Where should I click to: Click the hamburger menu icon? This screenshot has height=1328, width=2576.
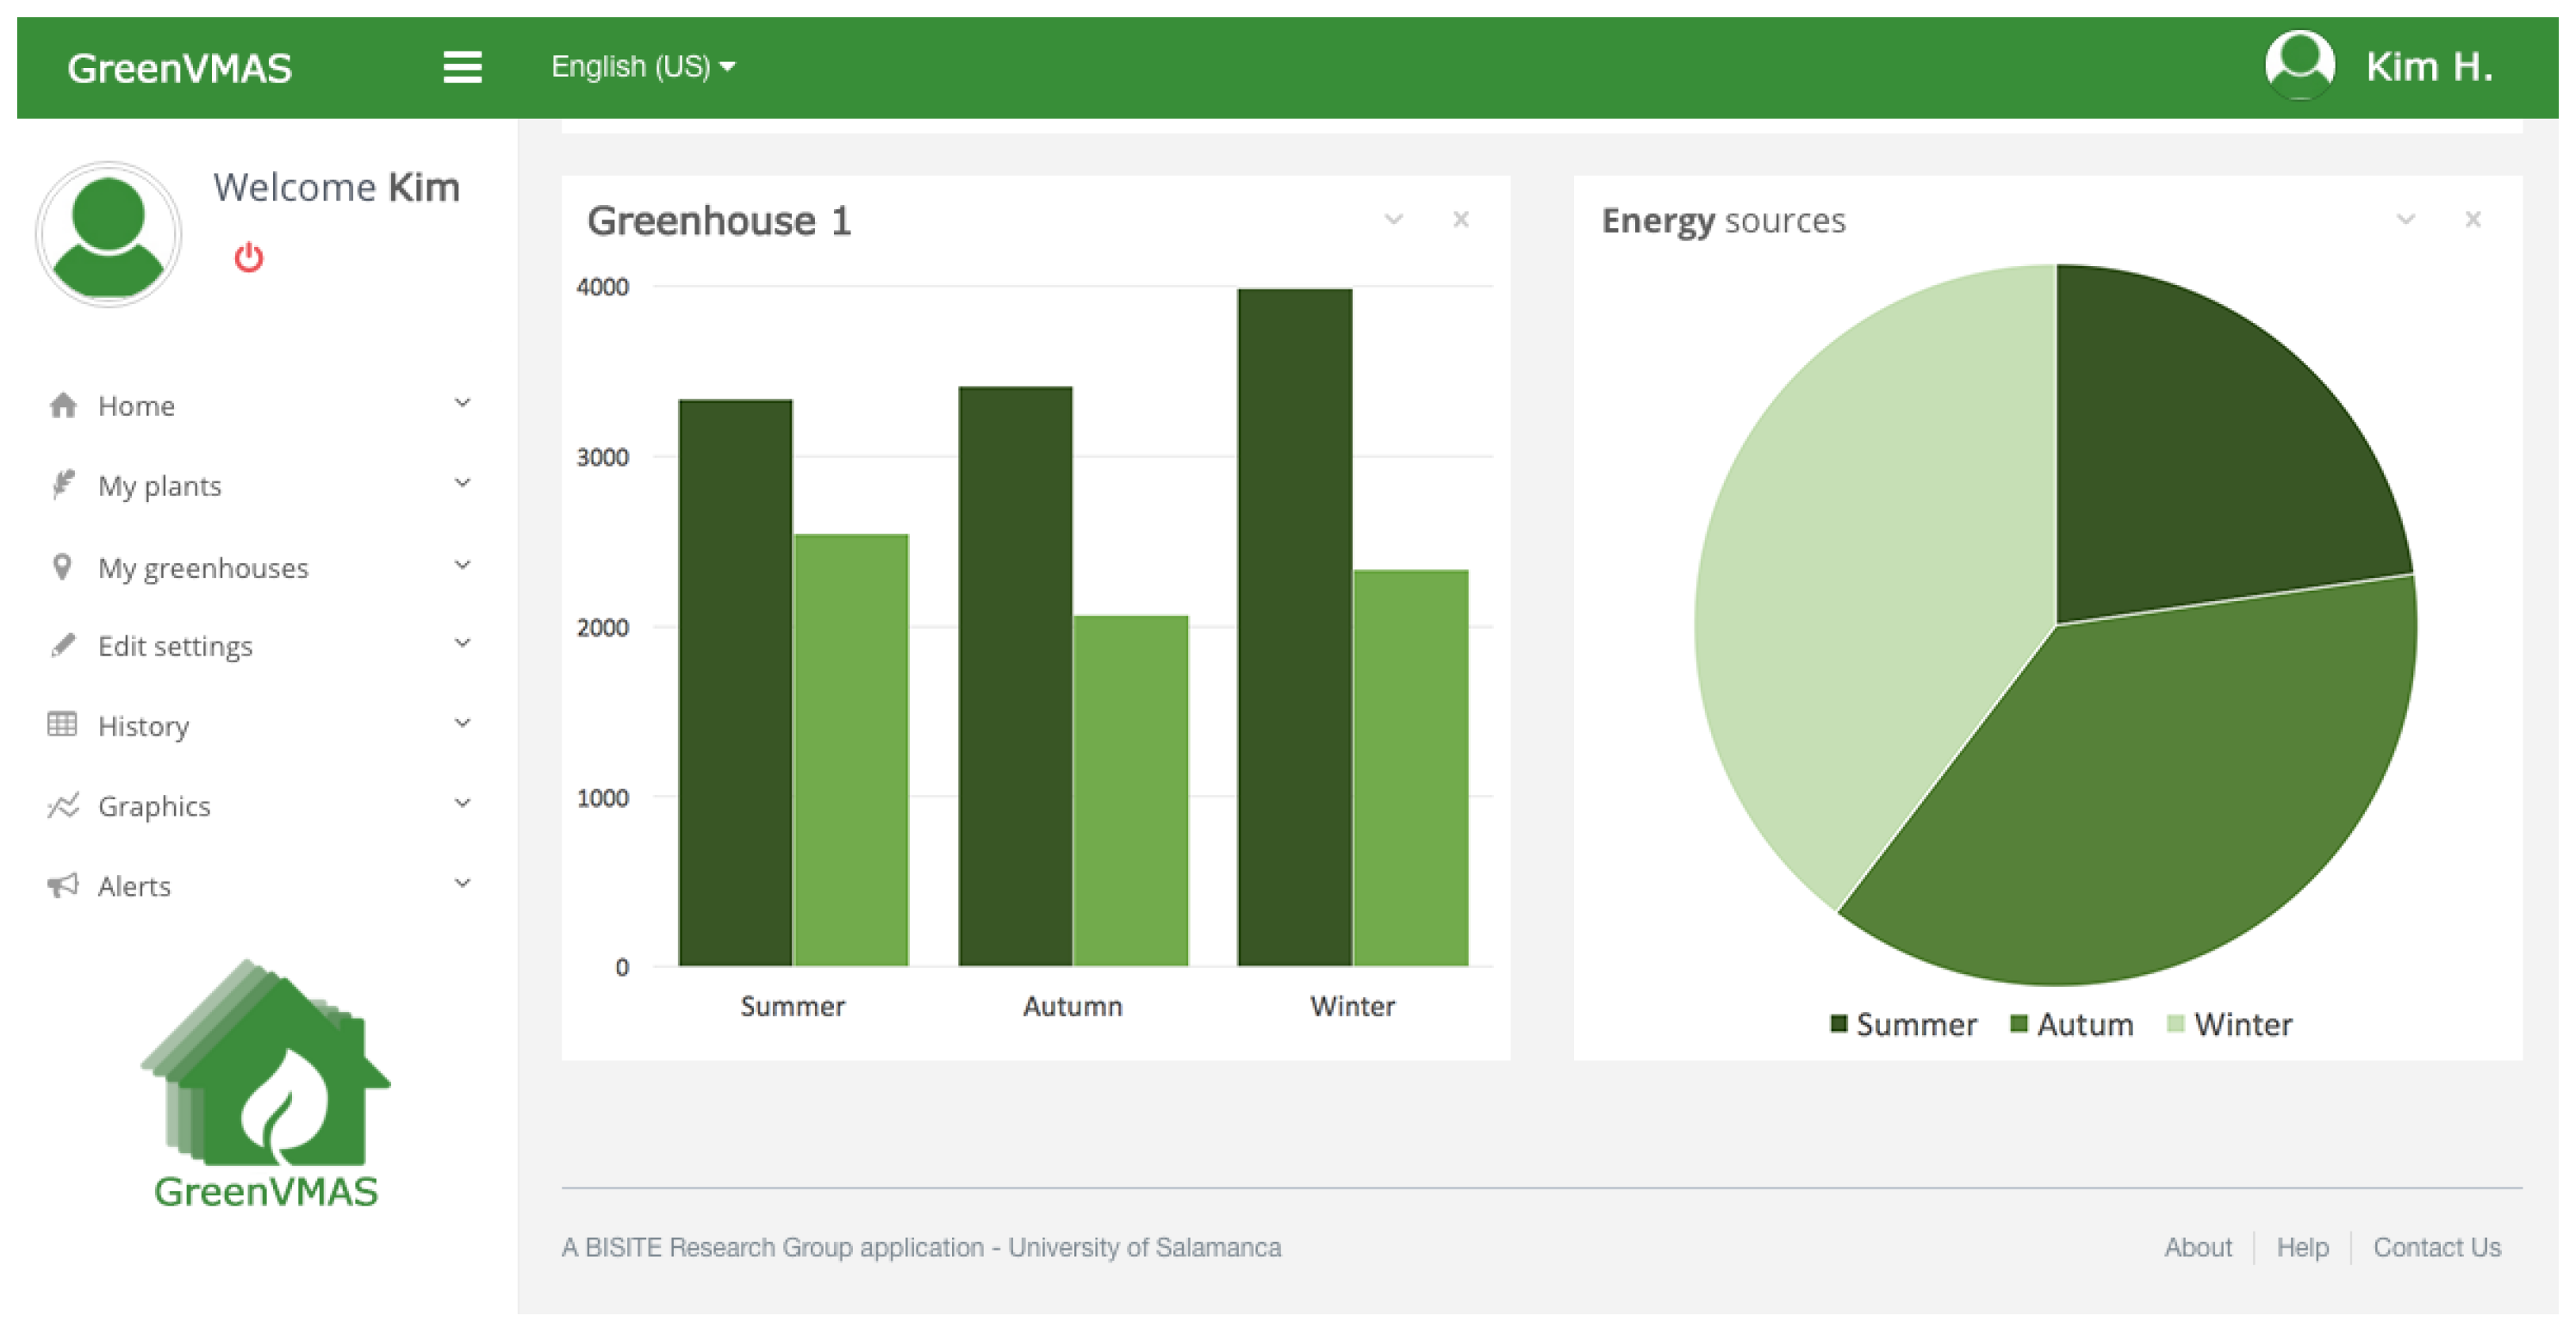(462, 67)
